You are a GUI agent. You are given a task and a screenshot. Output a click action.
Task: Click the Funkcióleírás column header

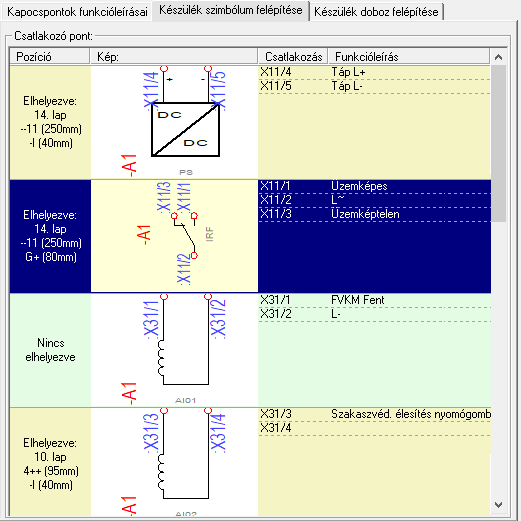[409, 57]
